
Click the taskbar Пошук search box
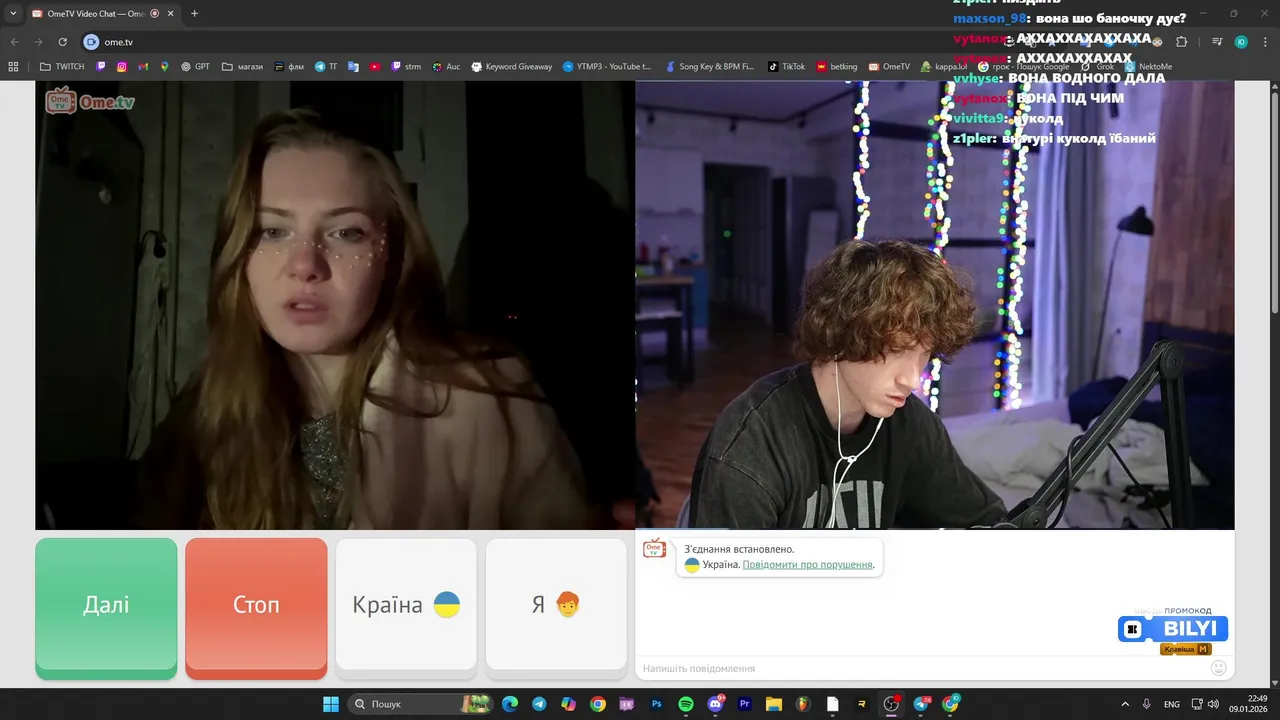pos(420,704)
